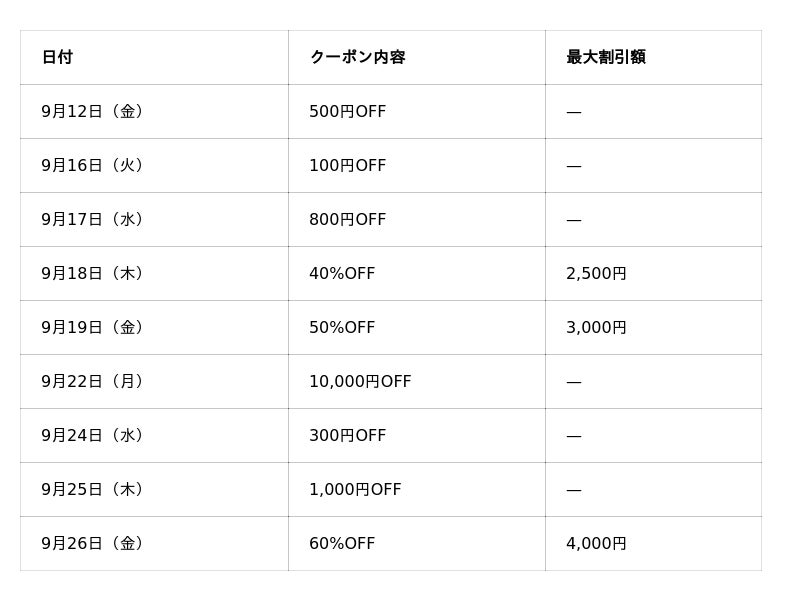
Task: Select the 800円OFF coupon cell
Action: (x=347, y=219)
